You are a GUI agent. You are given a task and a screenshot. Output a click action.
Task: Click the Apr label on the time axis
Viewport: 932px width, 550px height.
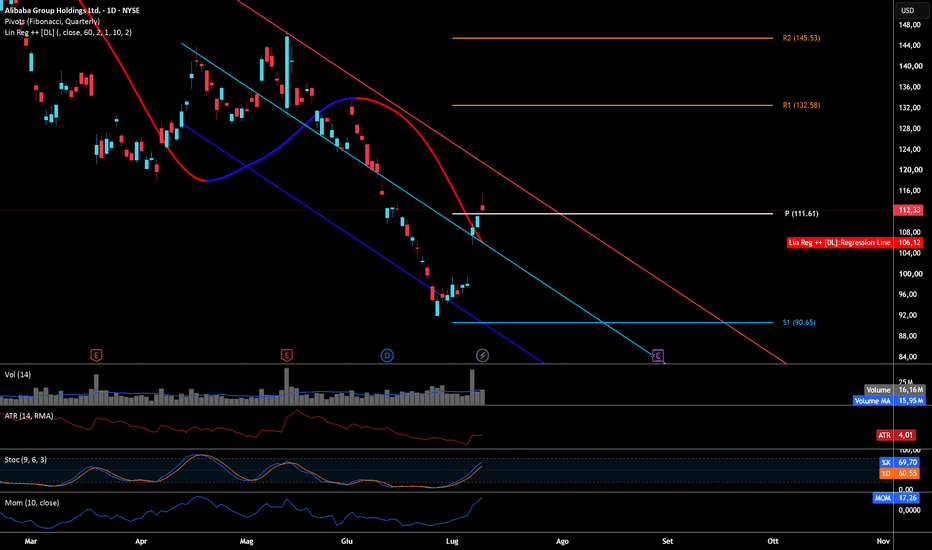(141, 541)
